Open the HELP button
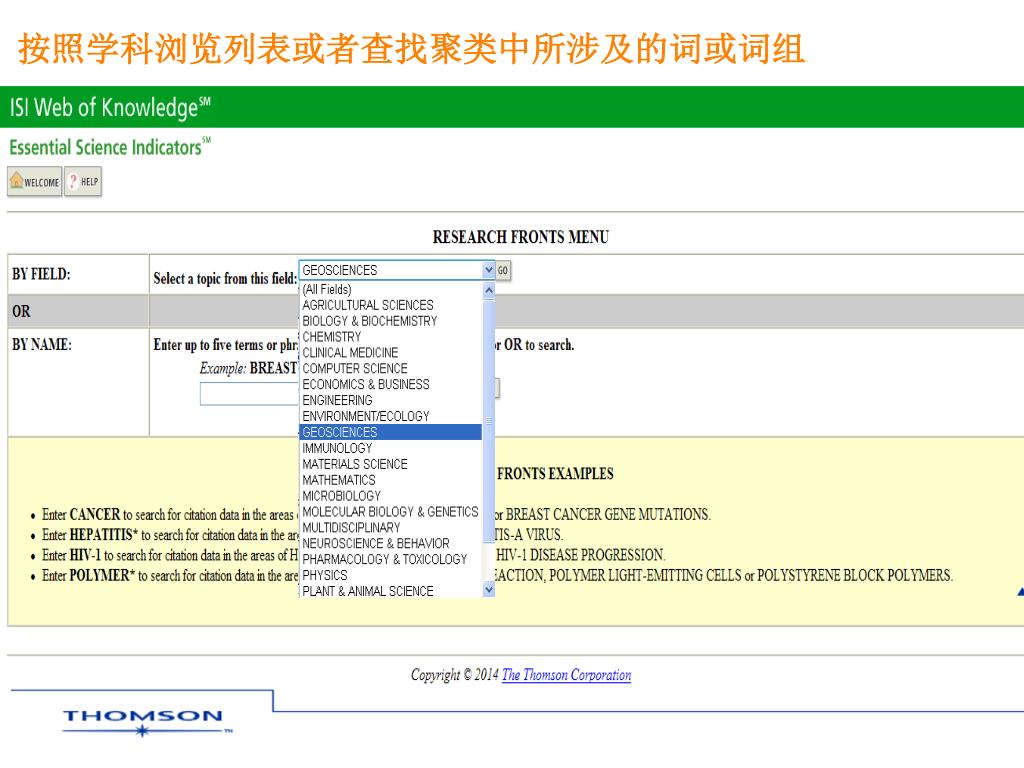 point(83,182)
